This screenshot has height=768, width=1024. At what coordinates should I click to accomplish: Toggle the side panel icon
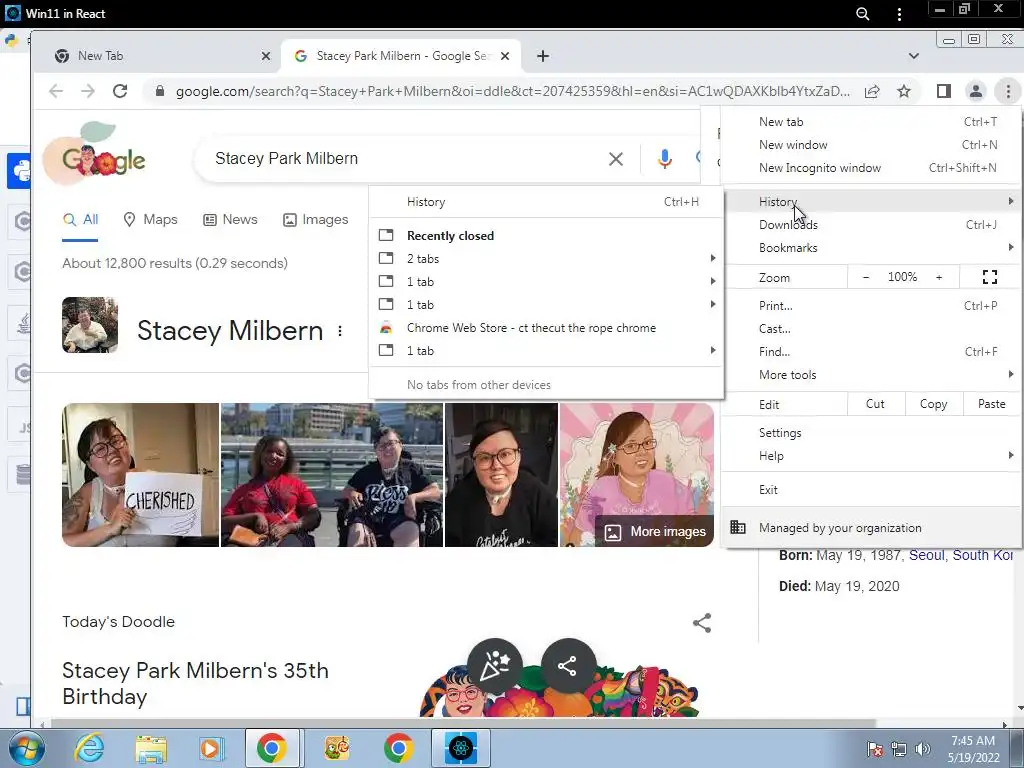pyautogui.click(x=944, y=91)
